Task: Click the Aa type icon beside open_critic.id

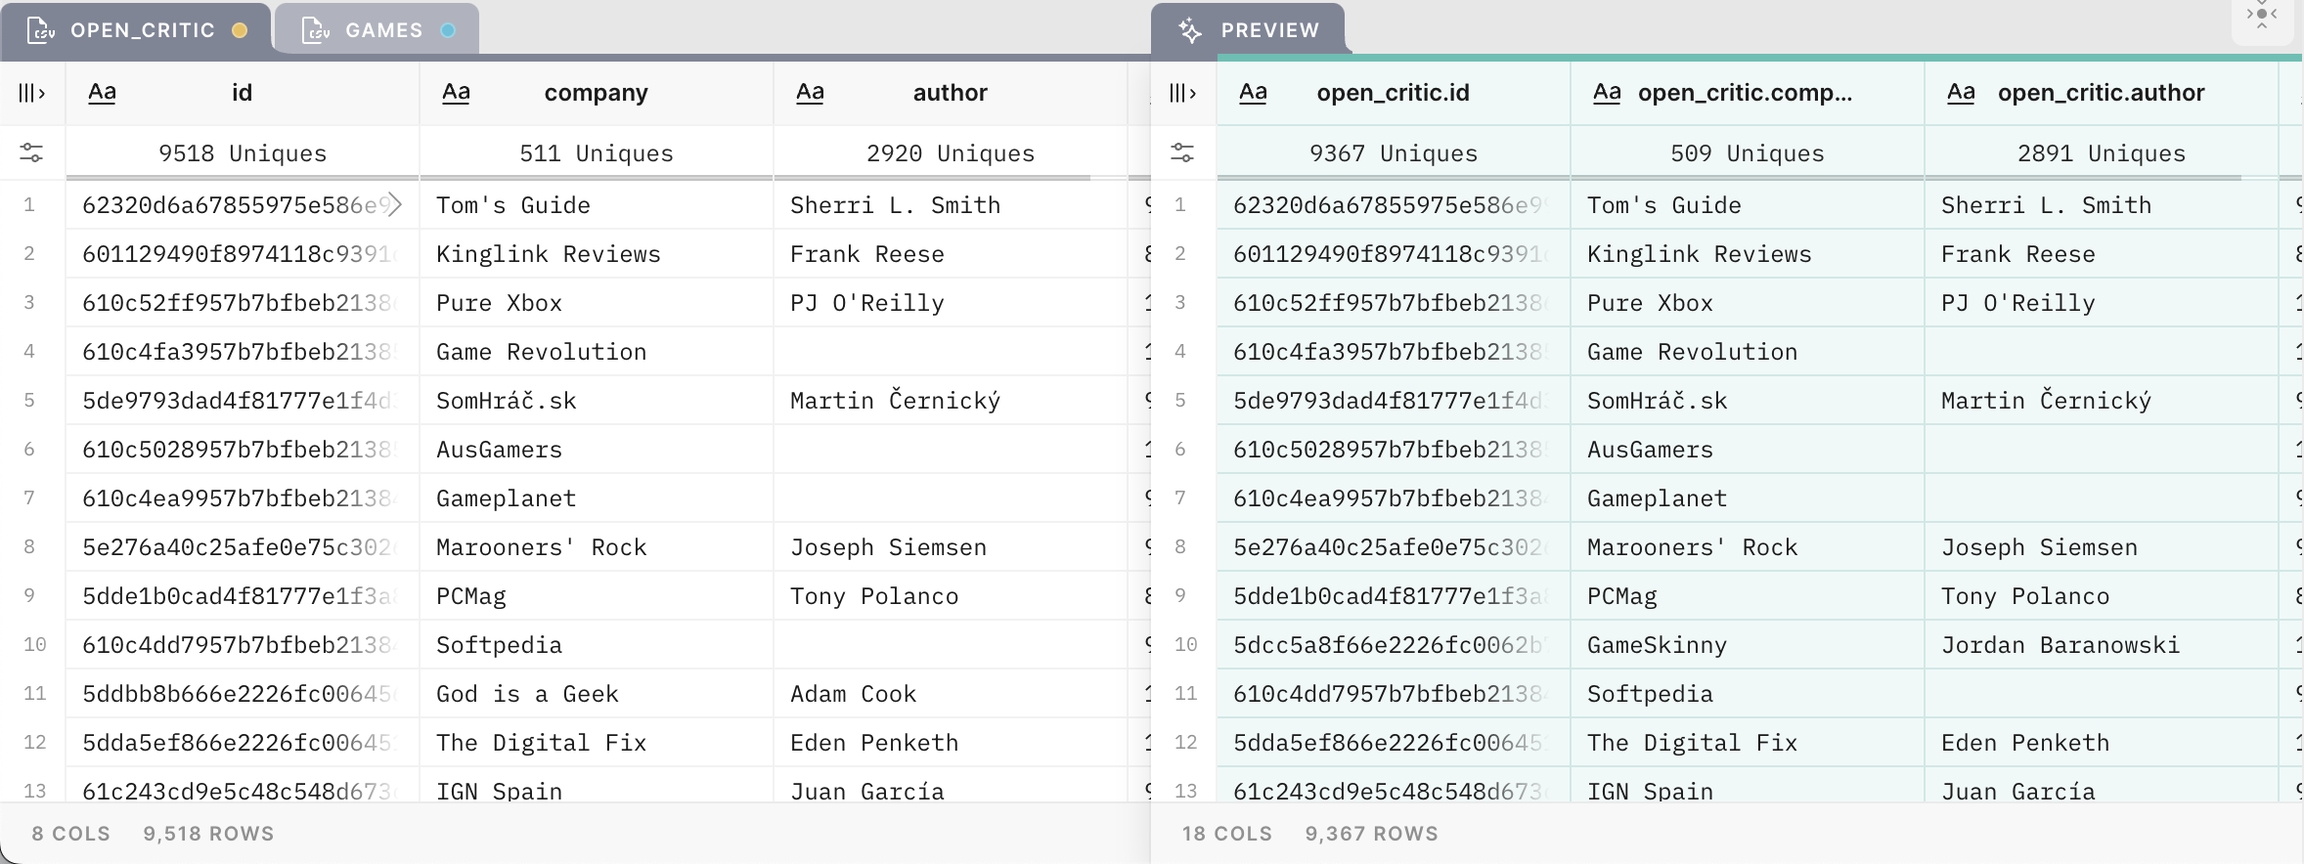Action: click(1253, 93)
